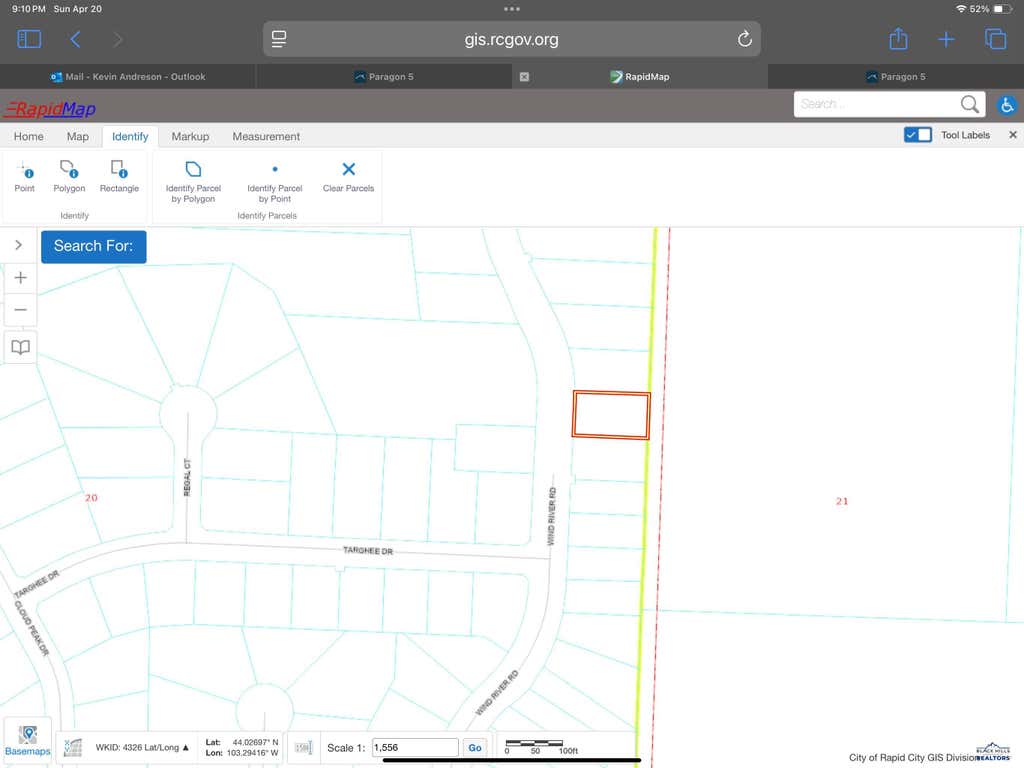The image size is (1024, 768).
Task: Open the Basemaps picker
Action: pyautogui.click(x=27, y=741)
